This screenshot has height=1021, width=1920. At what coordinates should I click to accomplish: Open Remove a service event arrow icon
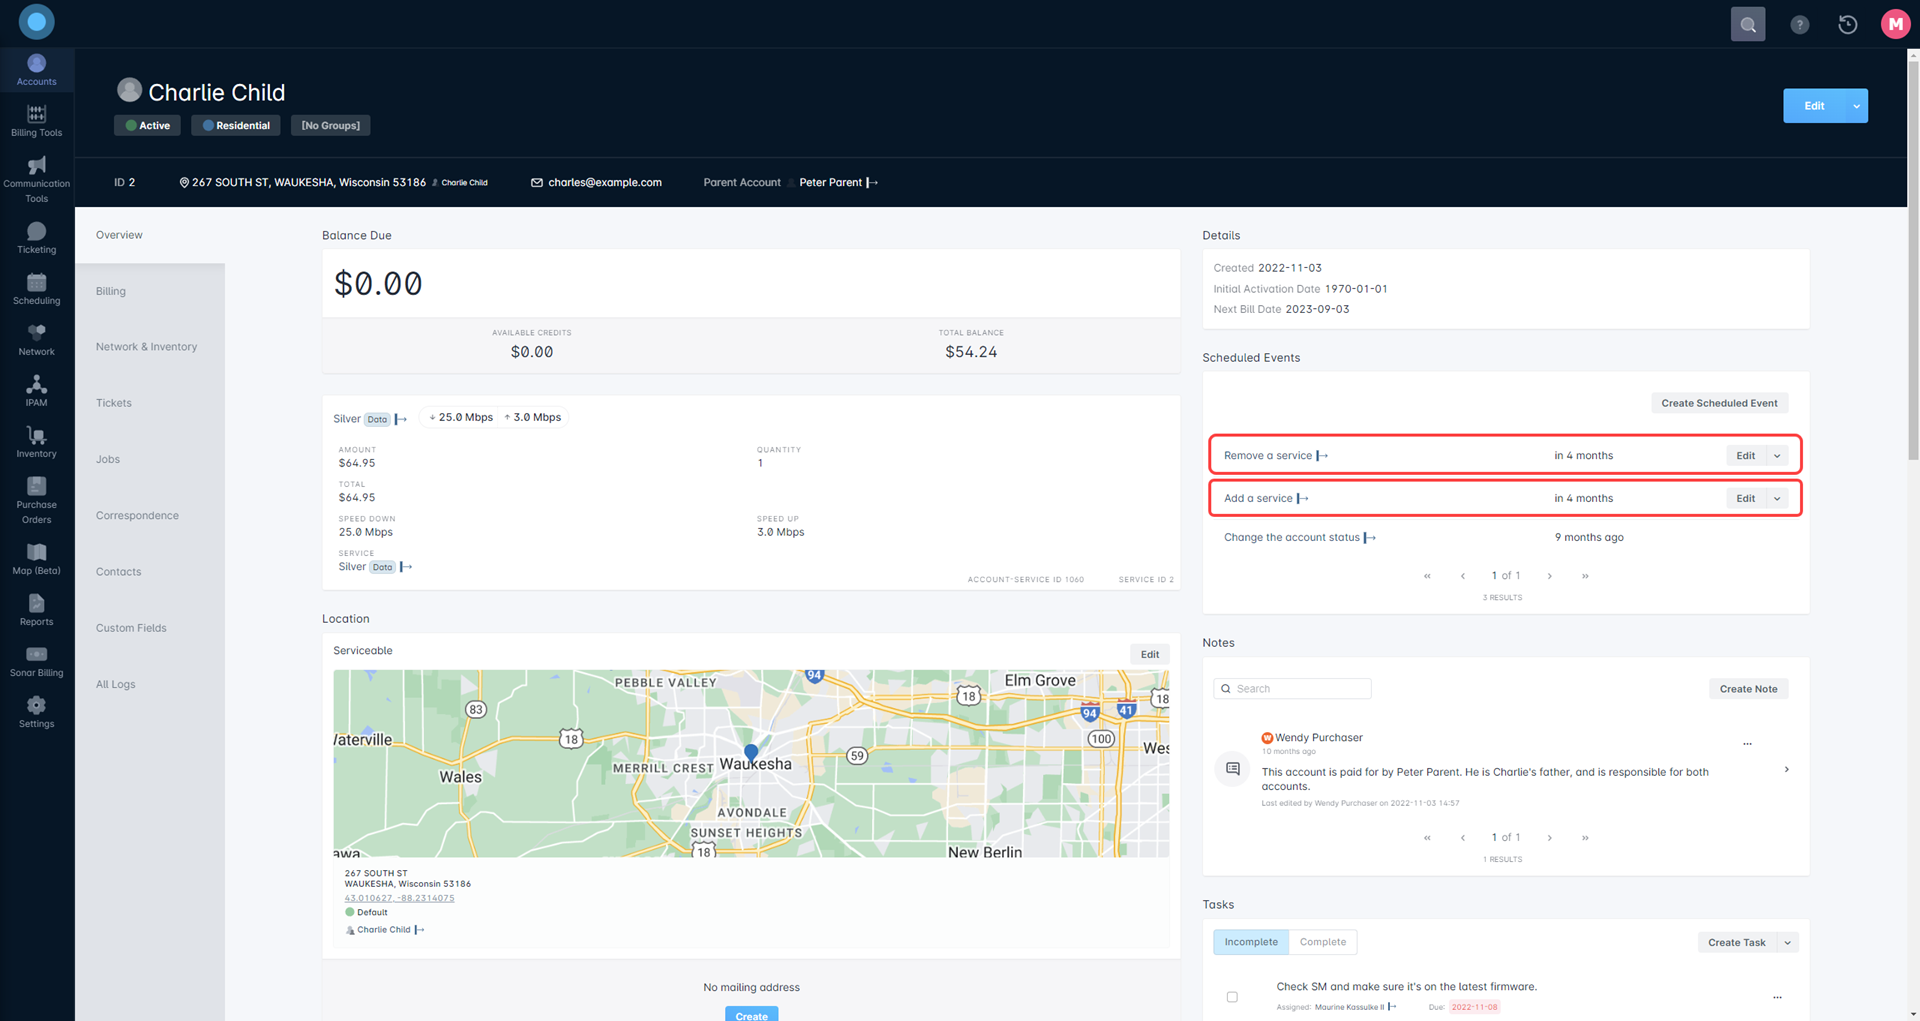[x=1322, y=455]
